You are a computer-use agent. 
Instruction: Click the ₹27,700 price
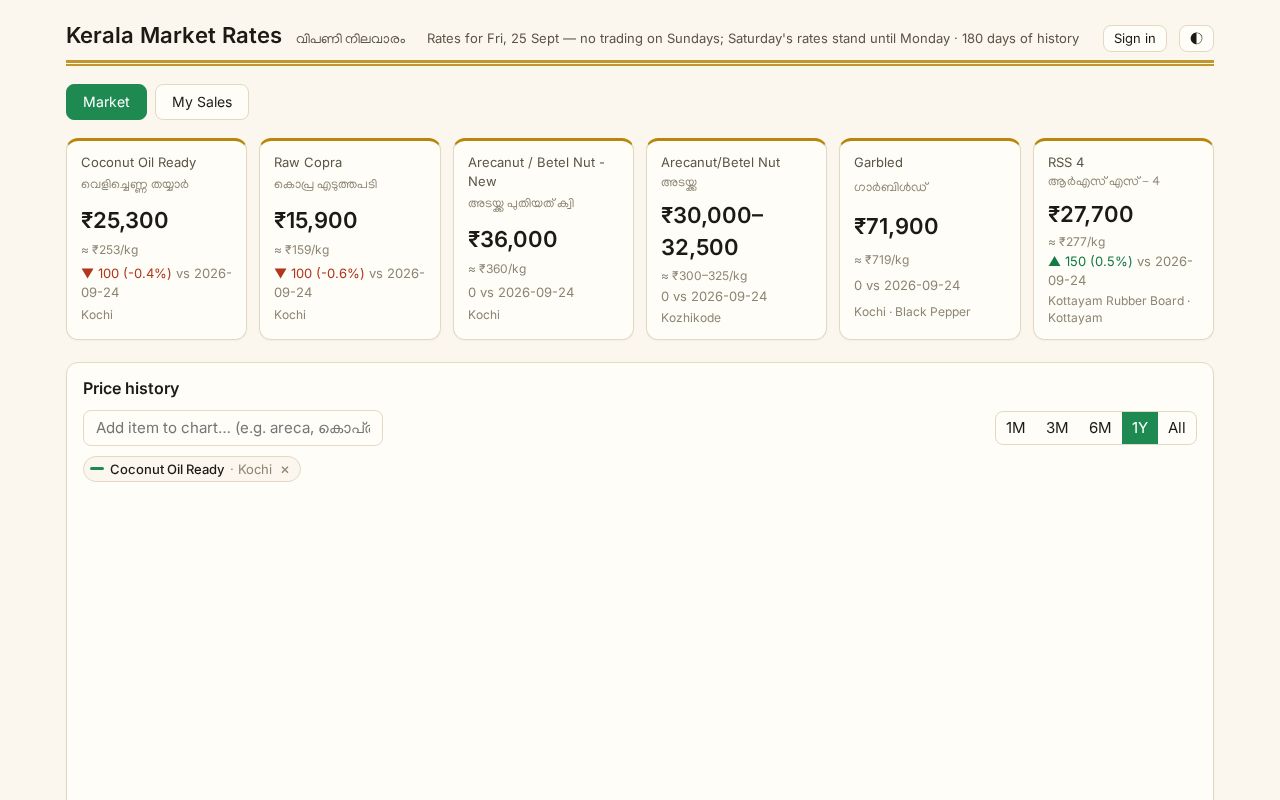(x=1091, y=214)
